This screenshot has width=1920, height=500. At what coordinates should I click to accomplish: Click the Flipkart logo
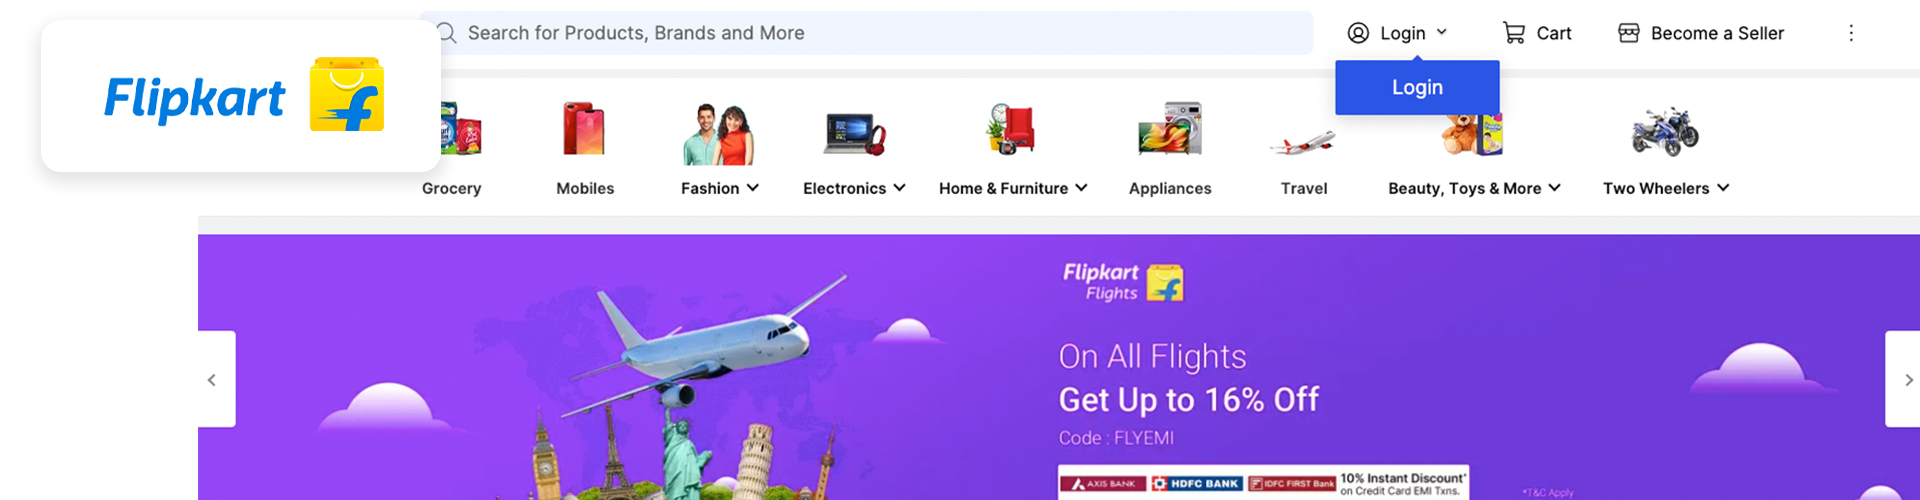243,96
